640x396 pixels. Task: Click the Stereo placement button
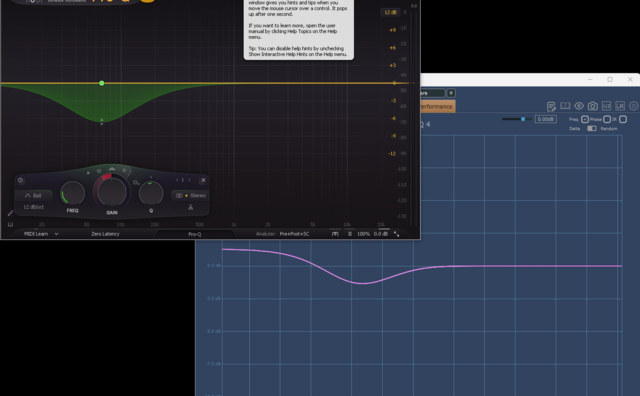click(190, 196)
